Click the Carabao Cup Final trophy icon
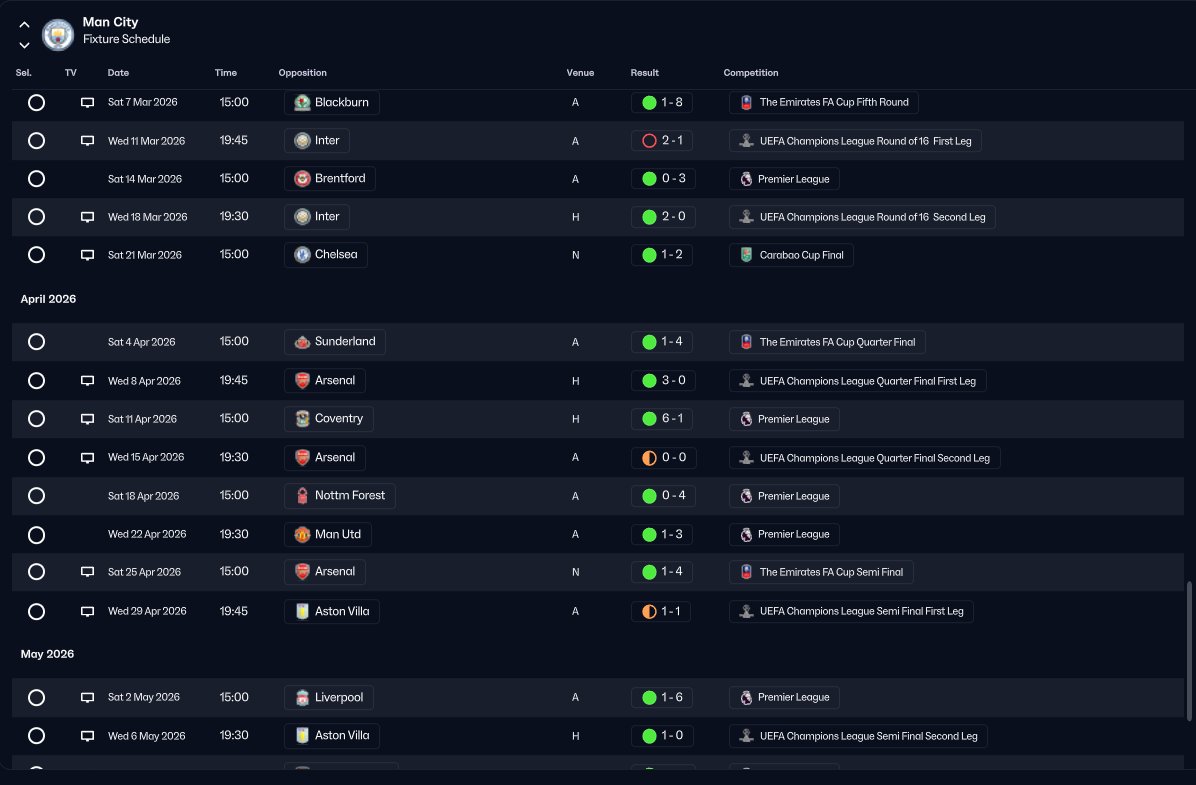This screenshot has height=785, width=1196. coord(746,255)
